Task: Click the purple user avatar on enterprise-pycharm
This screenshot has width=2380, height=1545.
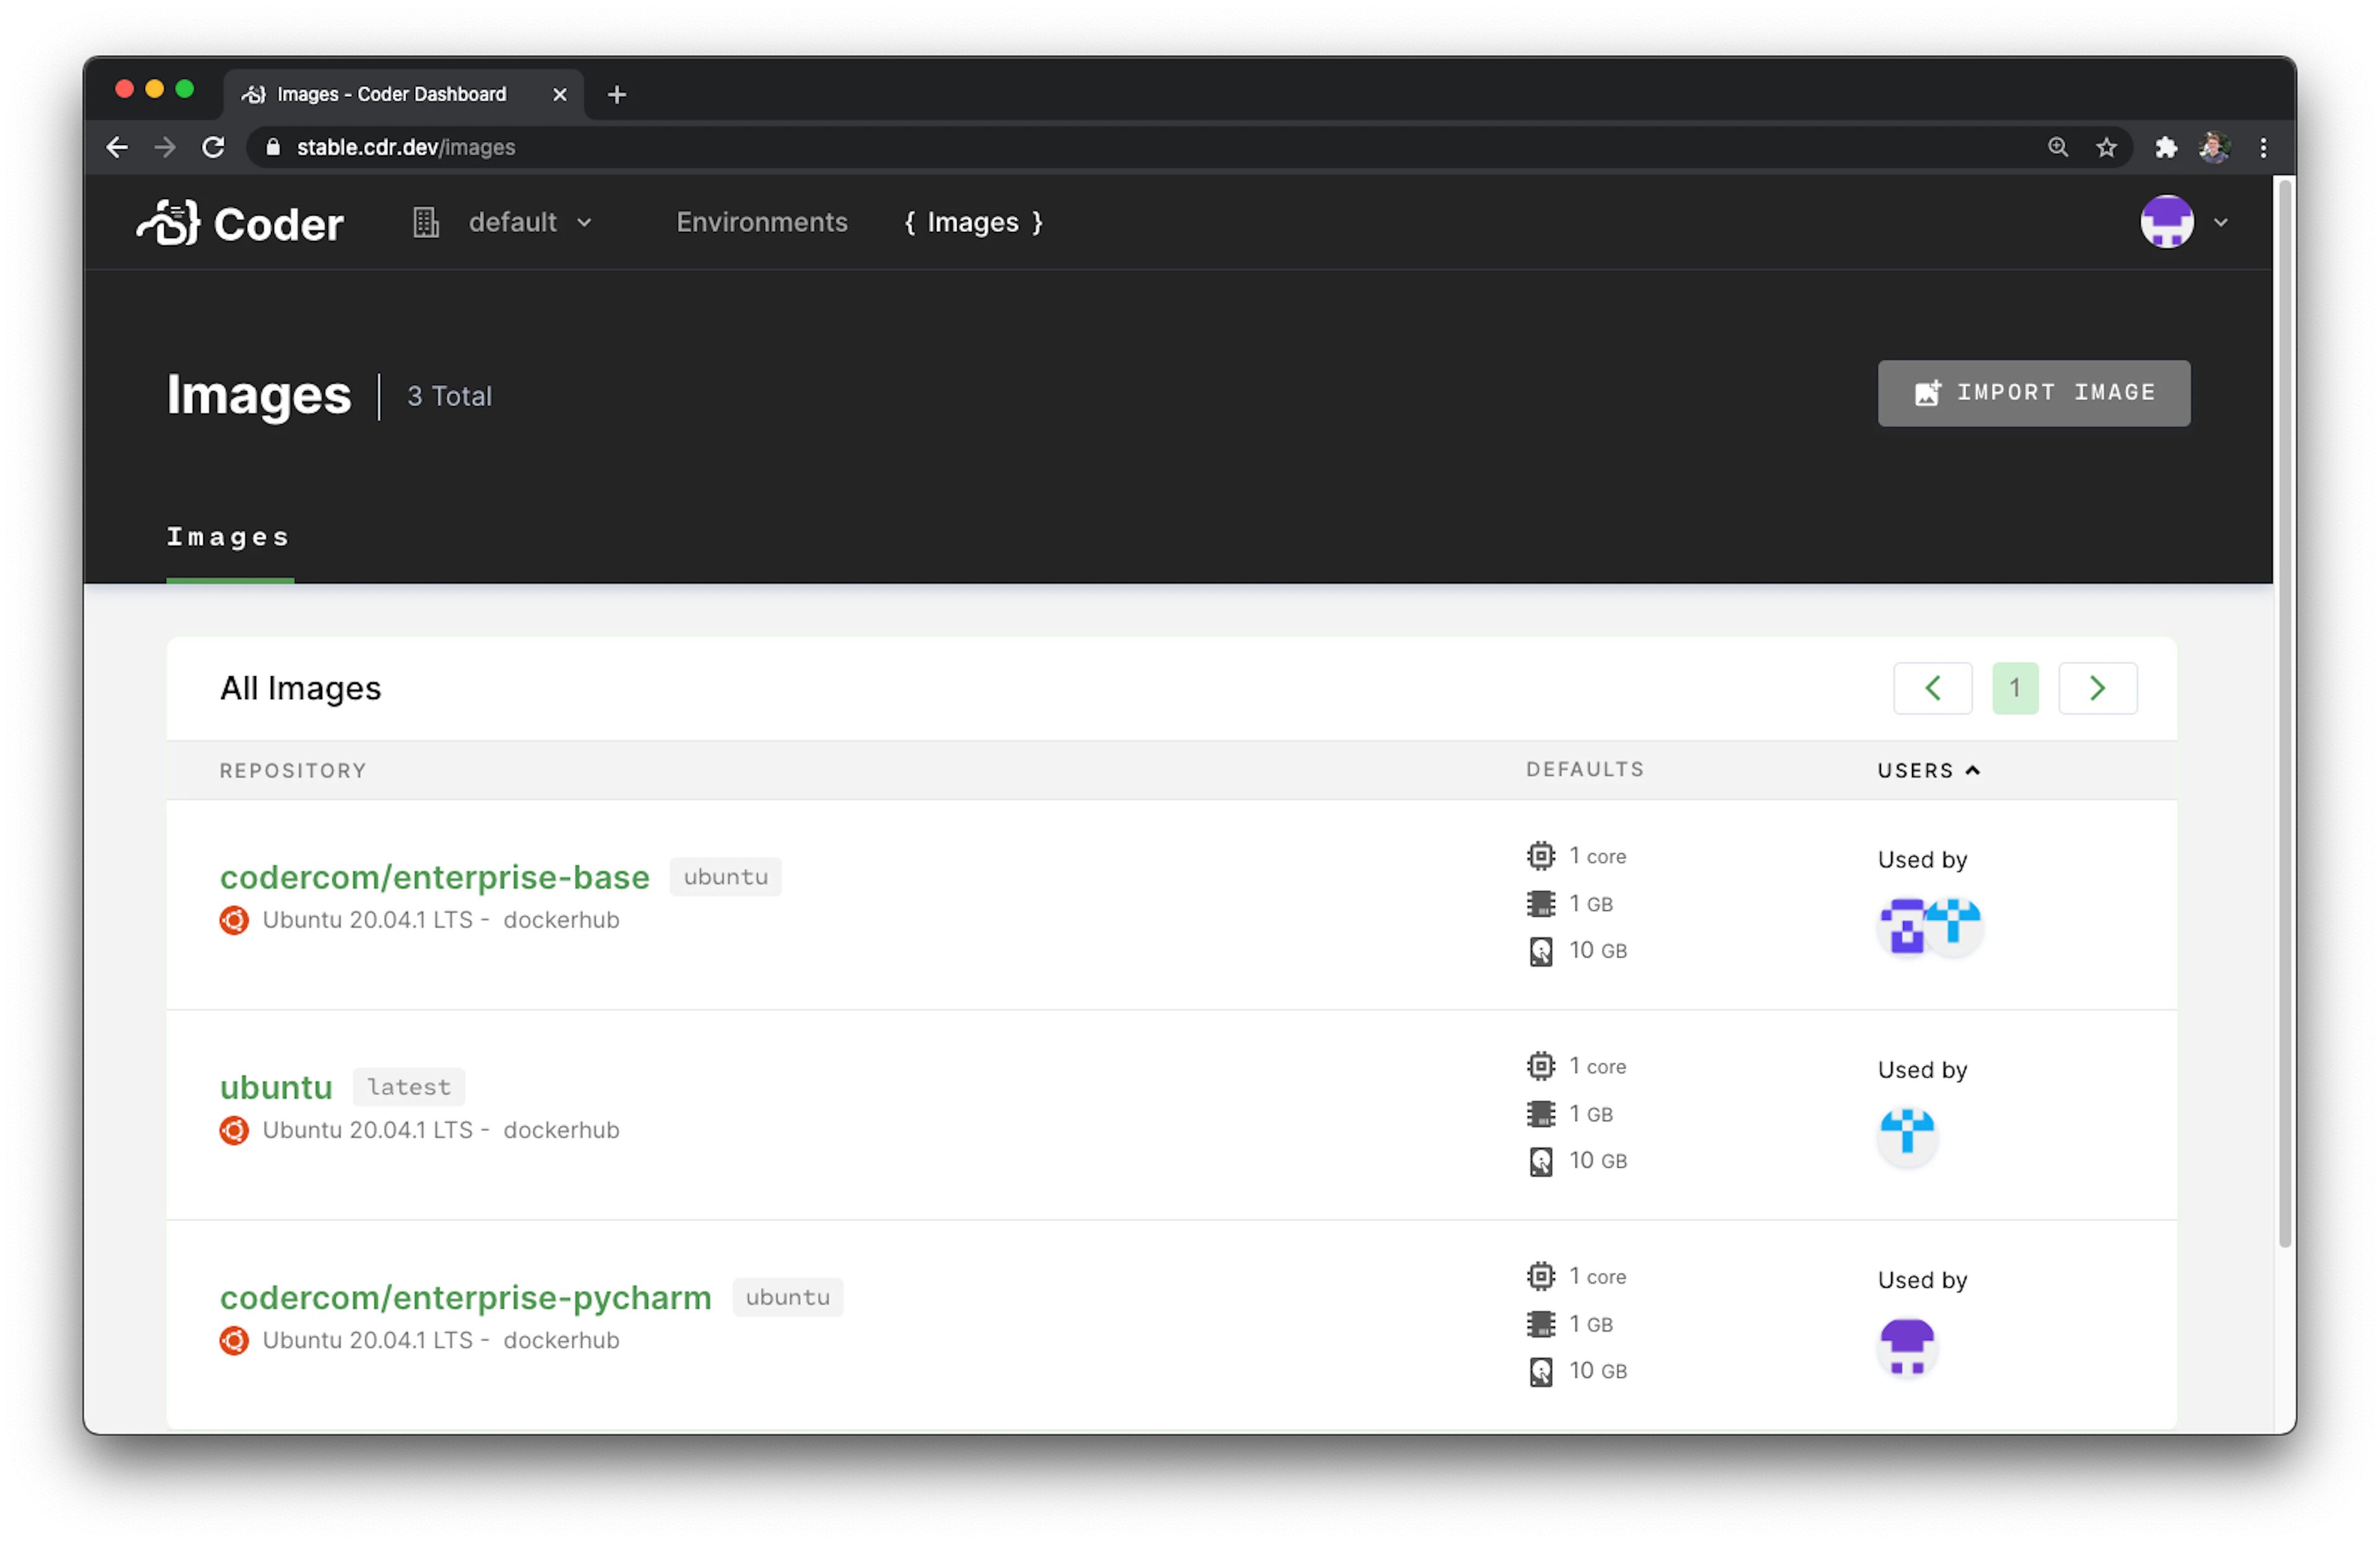Action: pos(1907,1347)
